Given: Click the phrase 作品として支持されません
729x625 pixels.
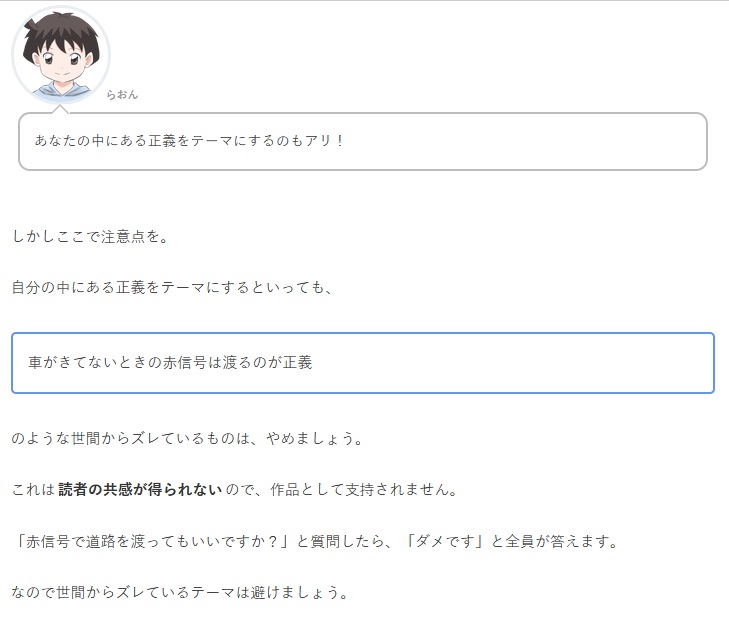Looking at the screenshot, I should point(365,489).
